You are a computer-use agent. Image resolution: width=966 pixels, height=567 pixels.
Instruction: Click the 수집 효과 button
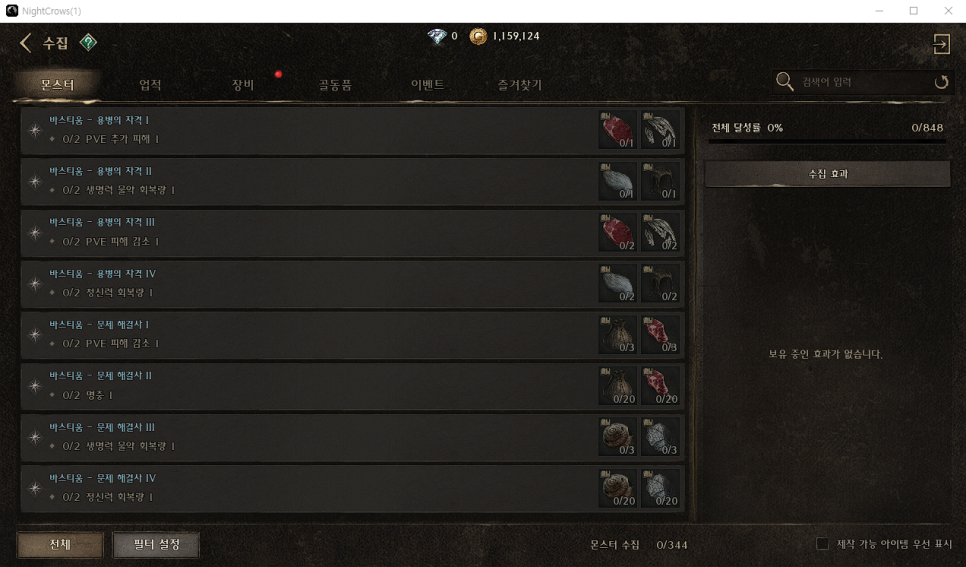[827, 174]
